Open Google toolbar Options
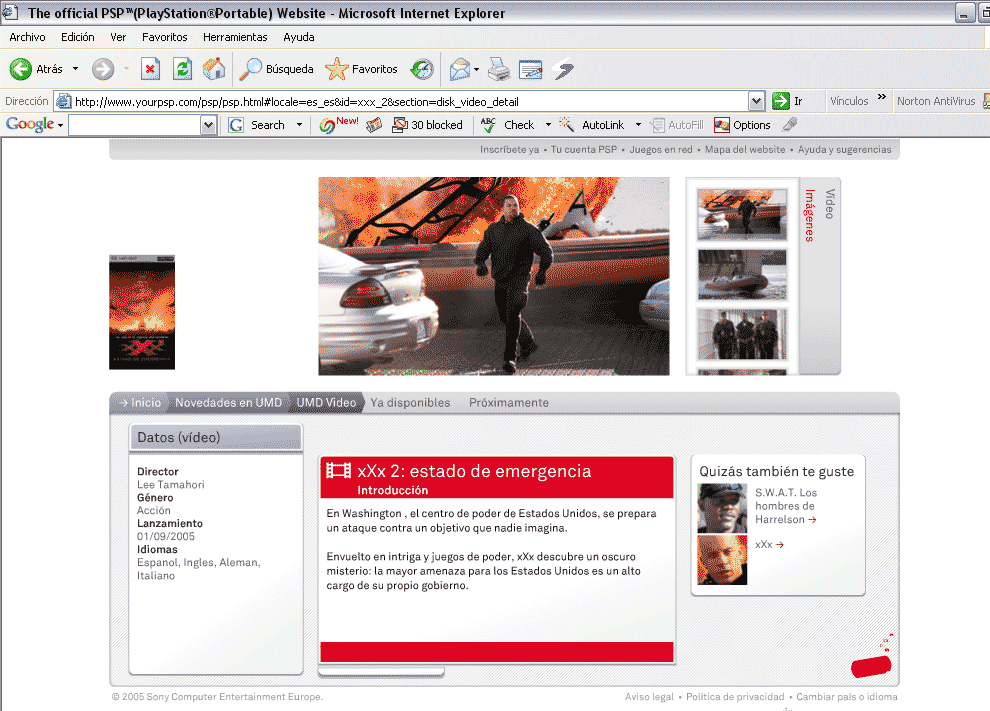The width and height of the screenshot is (990, 711). [742, 125]
